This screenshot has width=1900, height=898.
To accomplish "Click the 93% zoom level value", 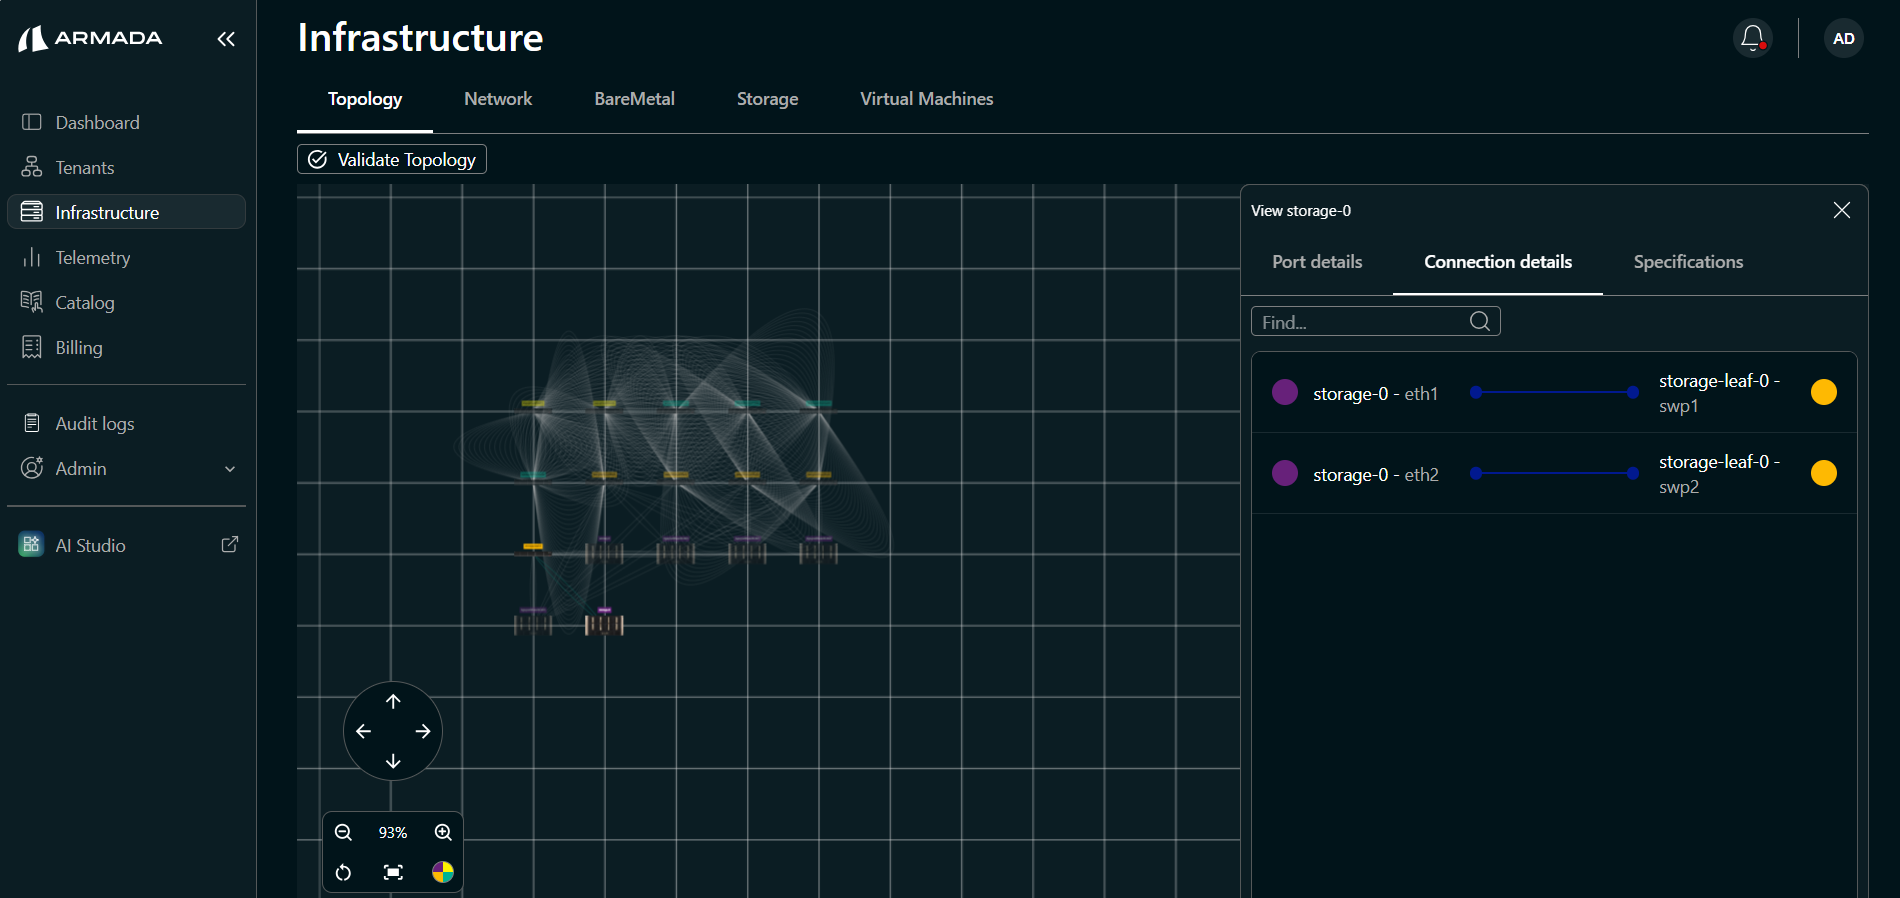I will tap(393, 832).
